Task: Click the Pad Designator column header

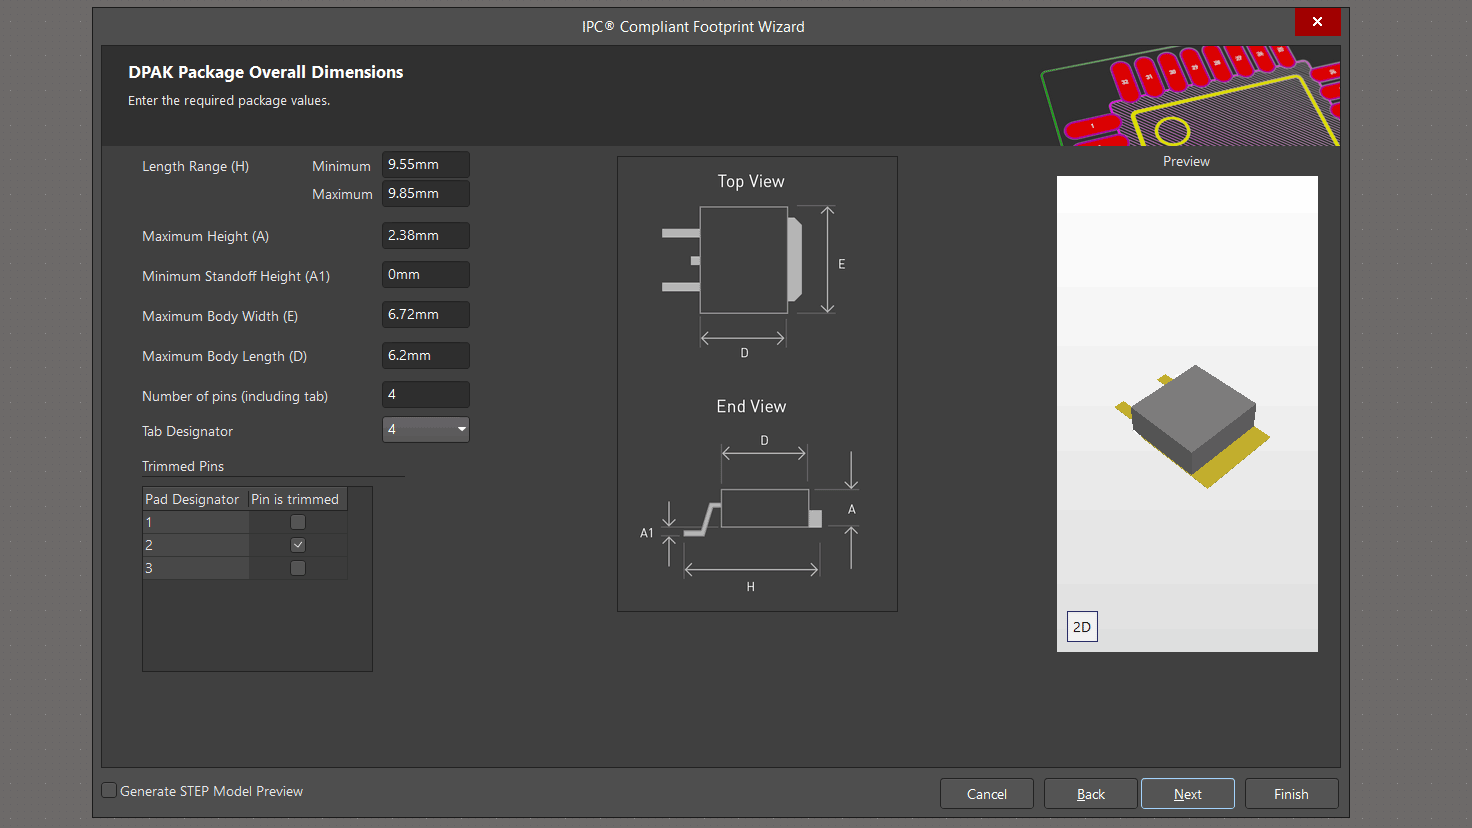Action: [193, 499]
